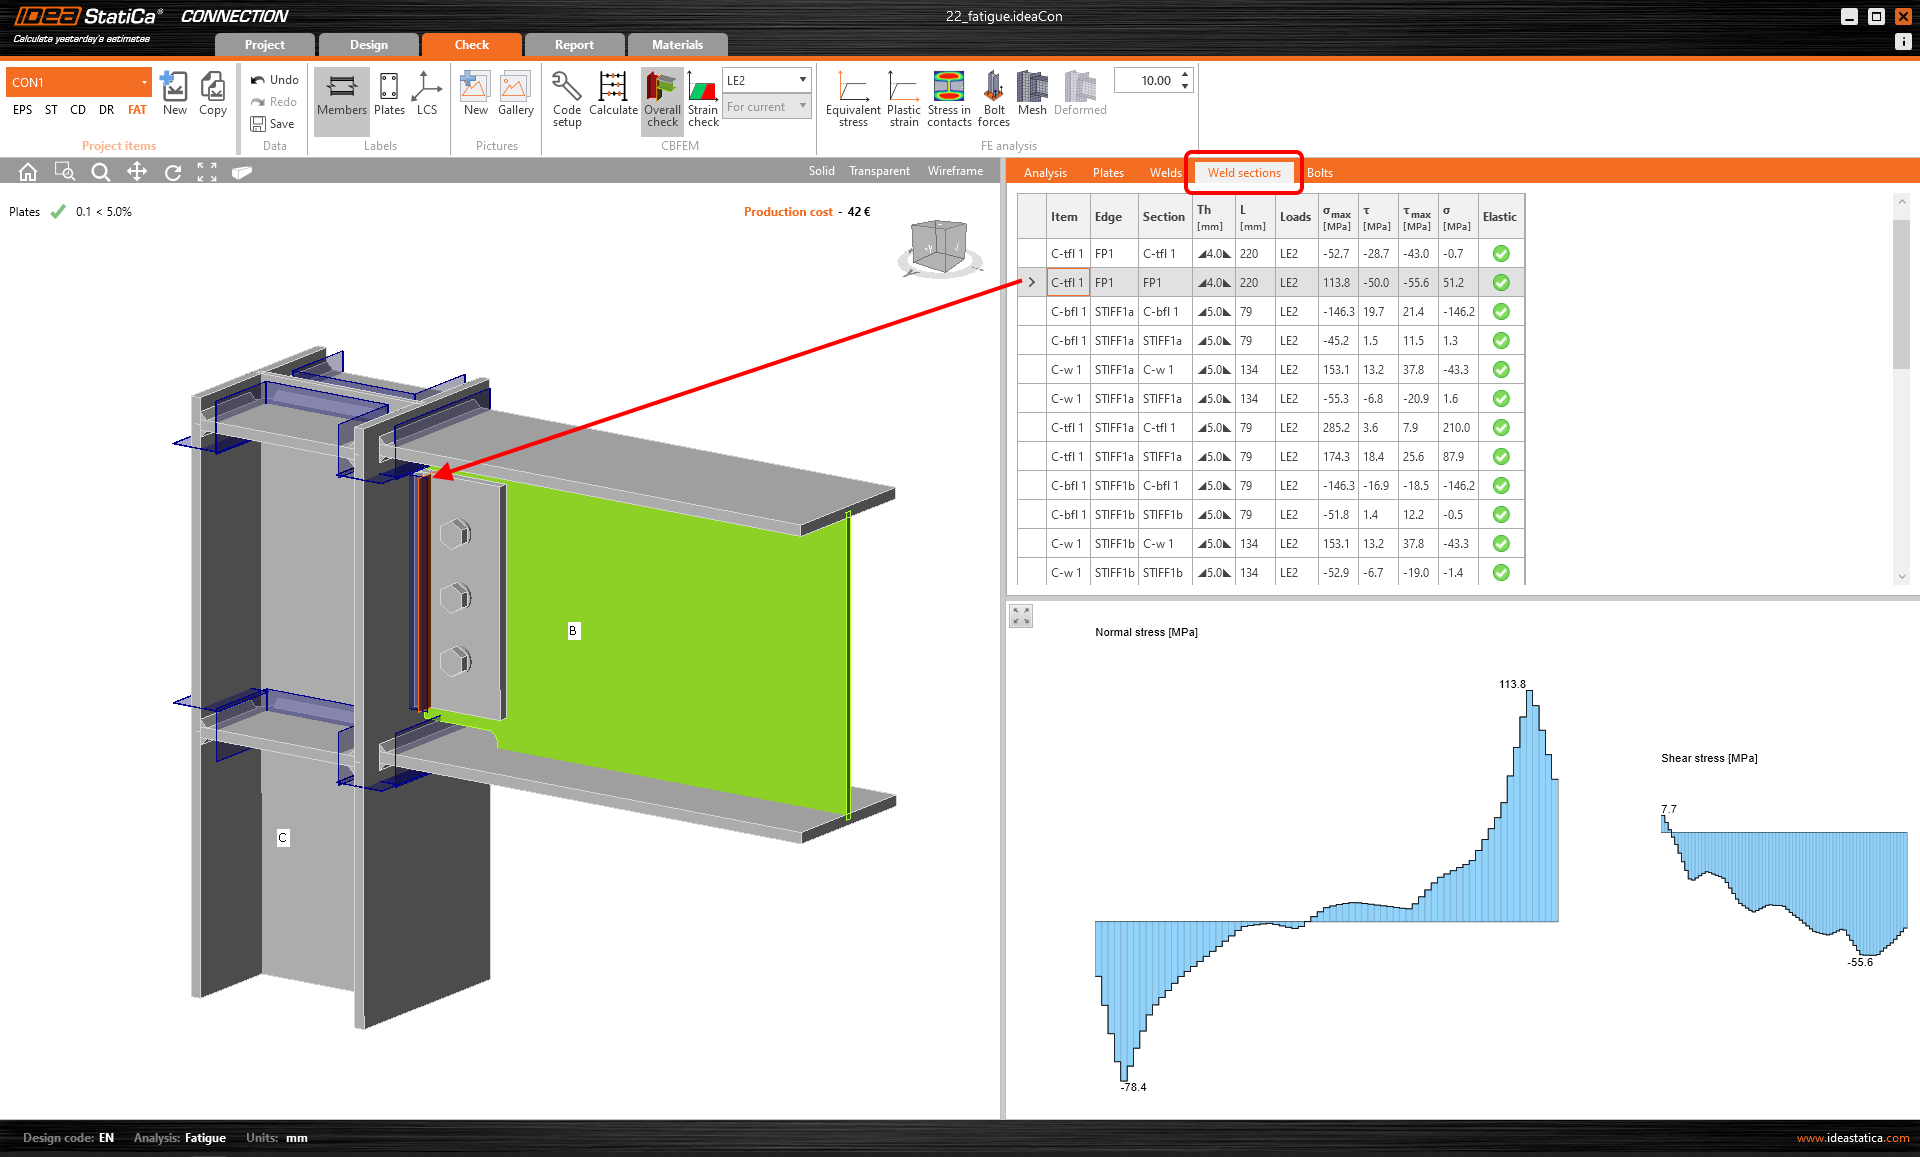Adjust the 10.00 value input field
This screenshot has height=1157, width=1920.
pos(1157,80)
